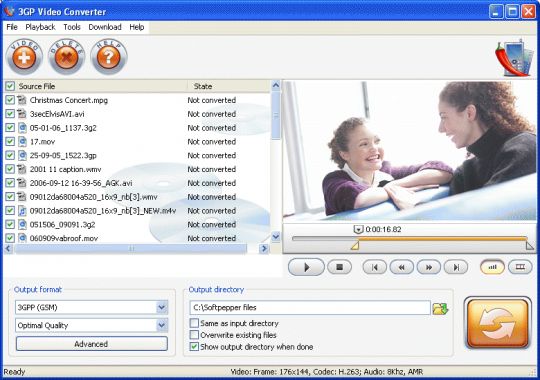
Task: Browse for output folder icon
Action: tap(440, 308)
